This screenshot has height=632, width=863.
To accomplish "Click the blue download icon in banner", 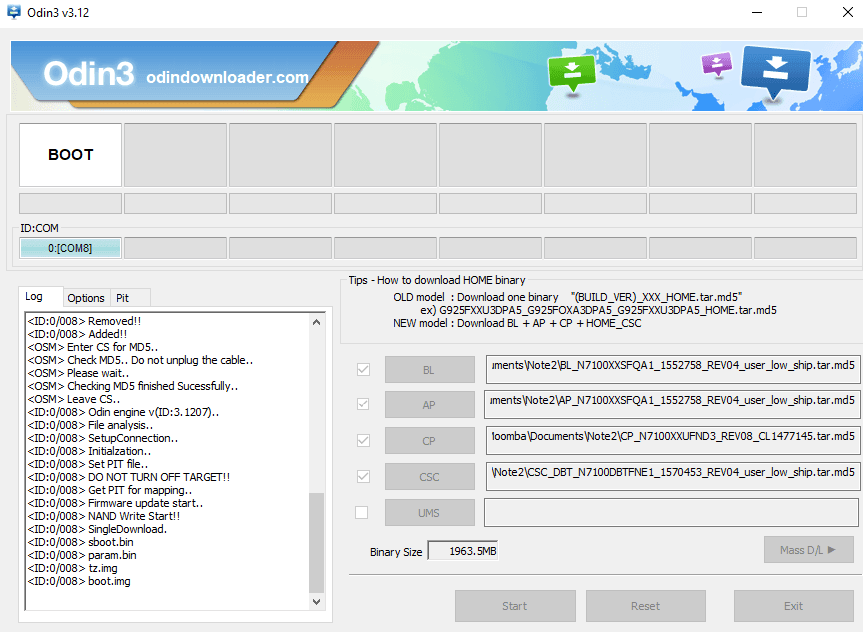I will 775,70.
